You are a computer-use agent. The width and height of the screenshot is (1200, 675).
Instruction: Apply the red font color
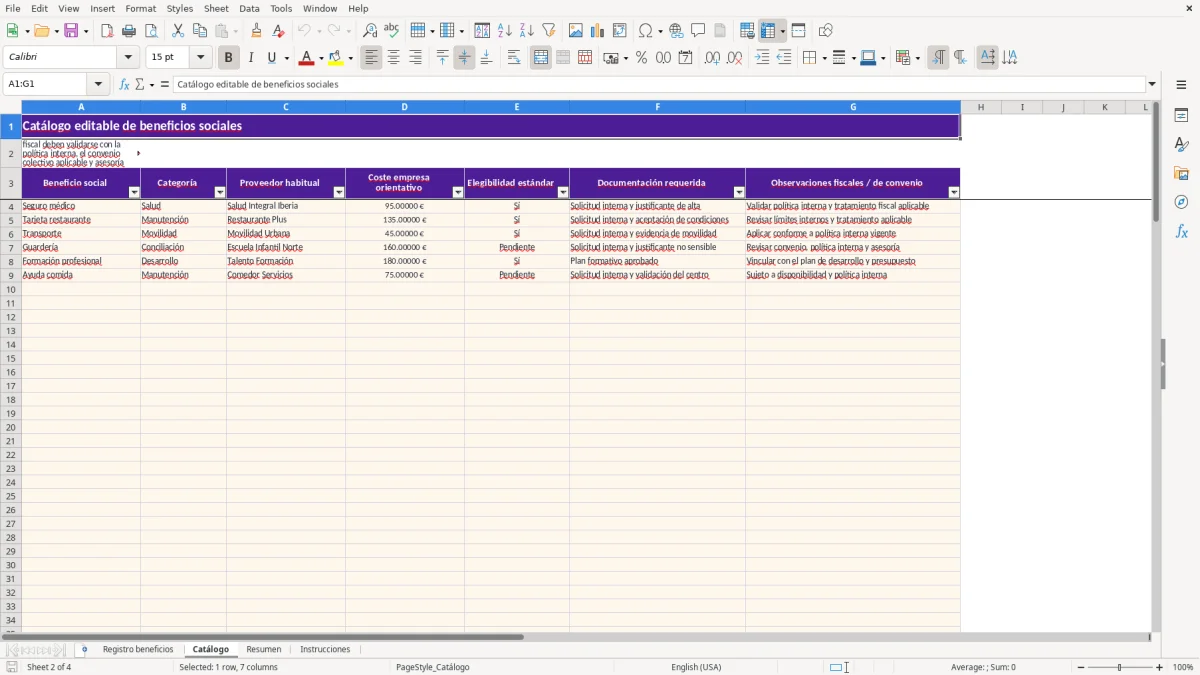pos(306,58)
